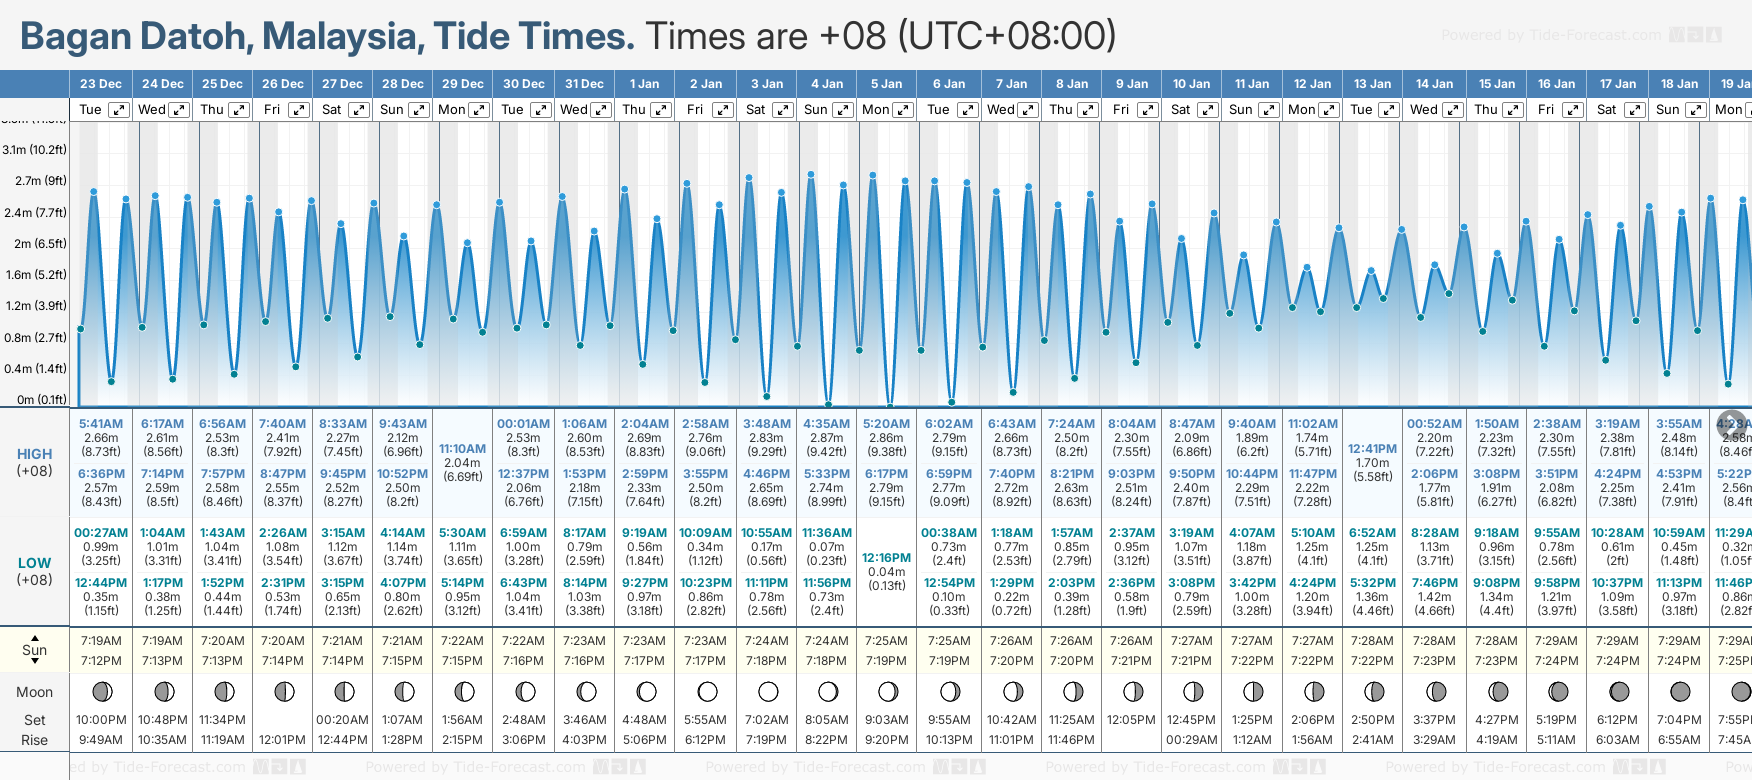
Task: Click the down arrow below Sun label
Action: [x=35, y=663]
